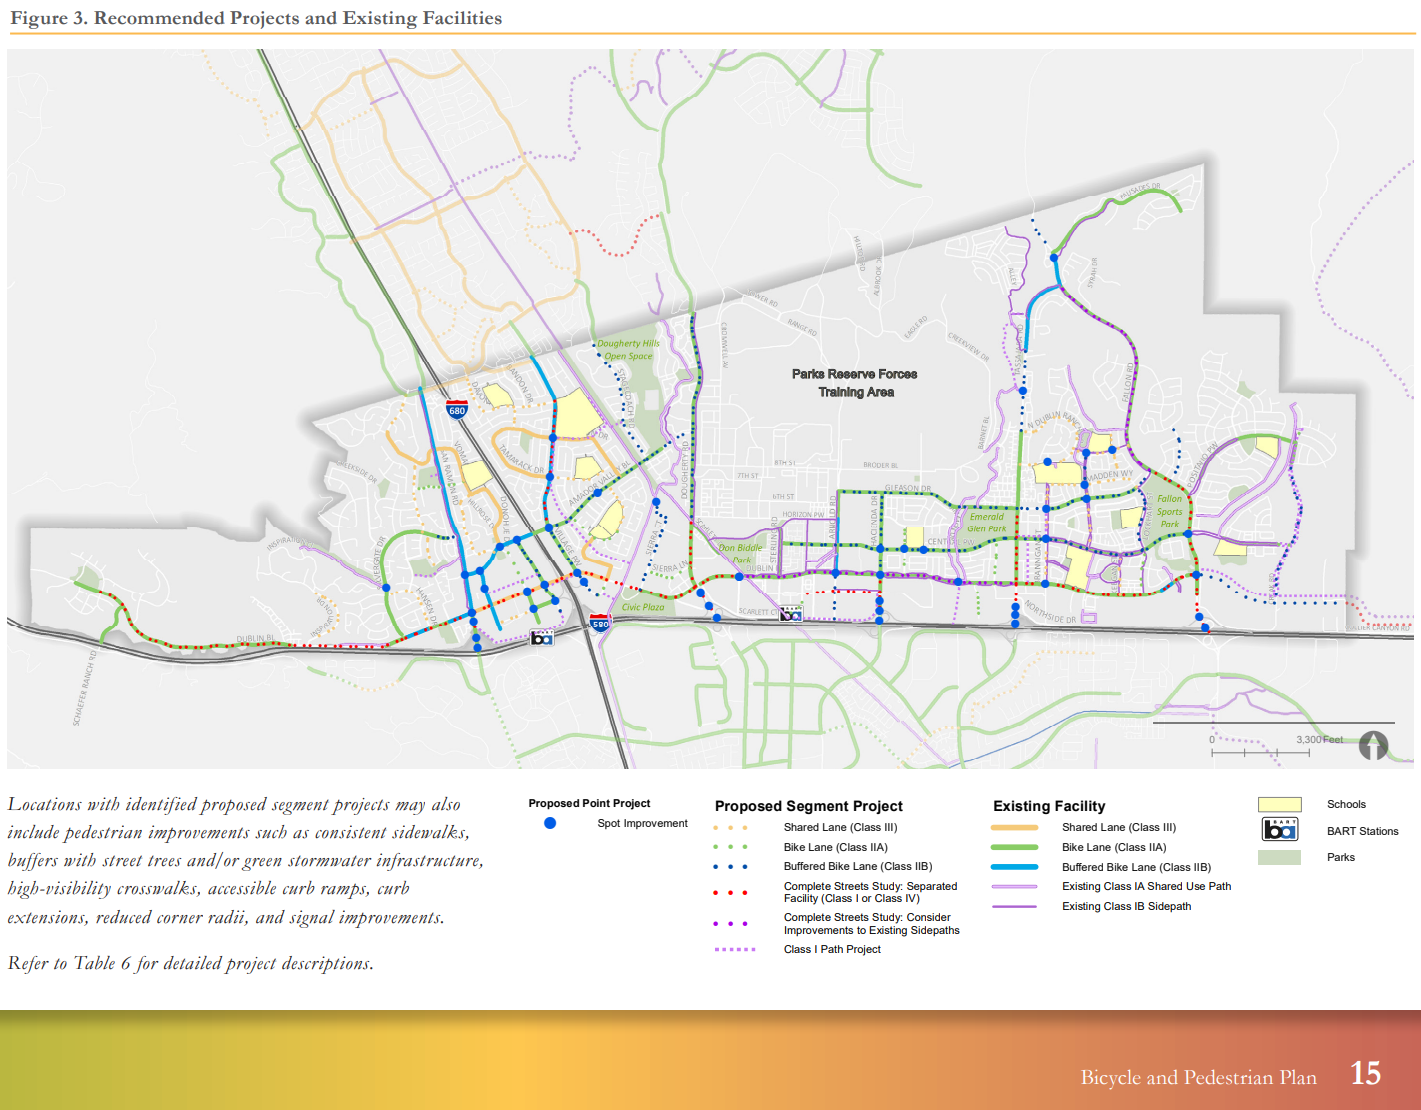1421x1110 pixels.
Task: Click the Class I Path Project dotted symbol
Action: (735, 950)
